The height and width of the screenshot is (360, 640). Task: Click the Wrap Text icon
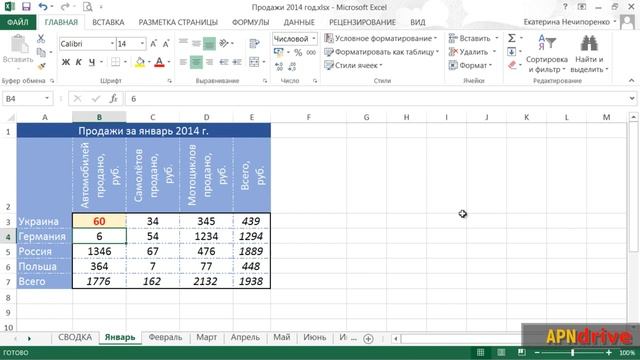[254, 43]
